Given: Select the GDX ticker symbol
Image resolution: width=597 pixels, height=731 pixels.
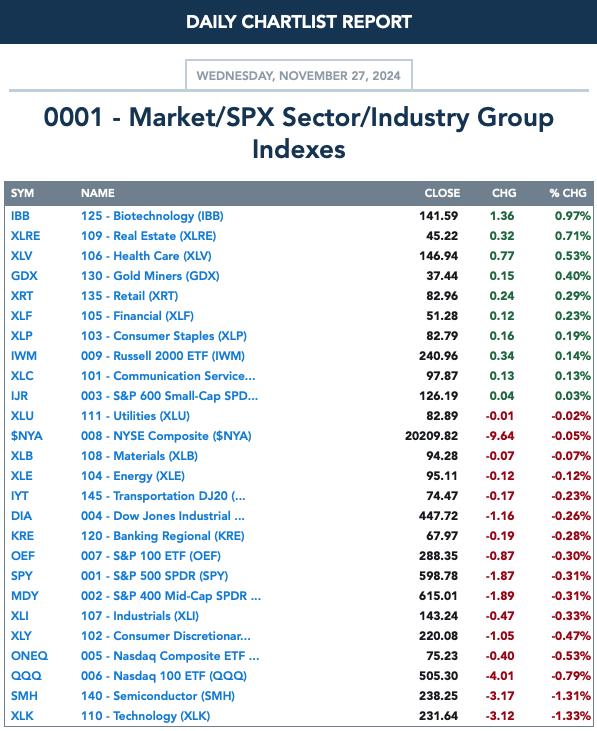Looking at the screenshot, I should pyautogui.click(x=24, y=276).
